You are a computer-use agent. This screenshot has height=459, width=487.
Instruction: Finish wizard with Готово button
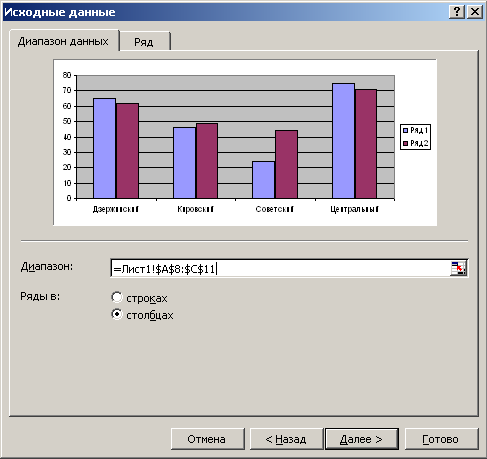pyautogui.click(x=441, y=439)
